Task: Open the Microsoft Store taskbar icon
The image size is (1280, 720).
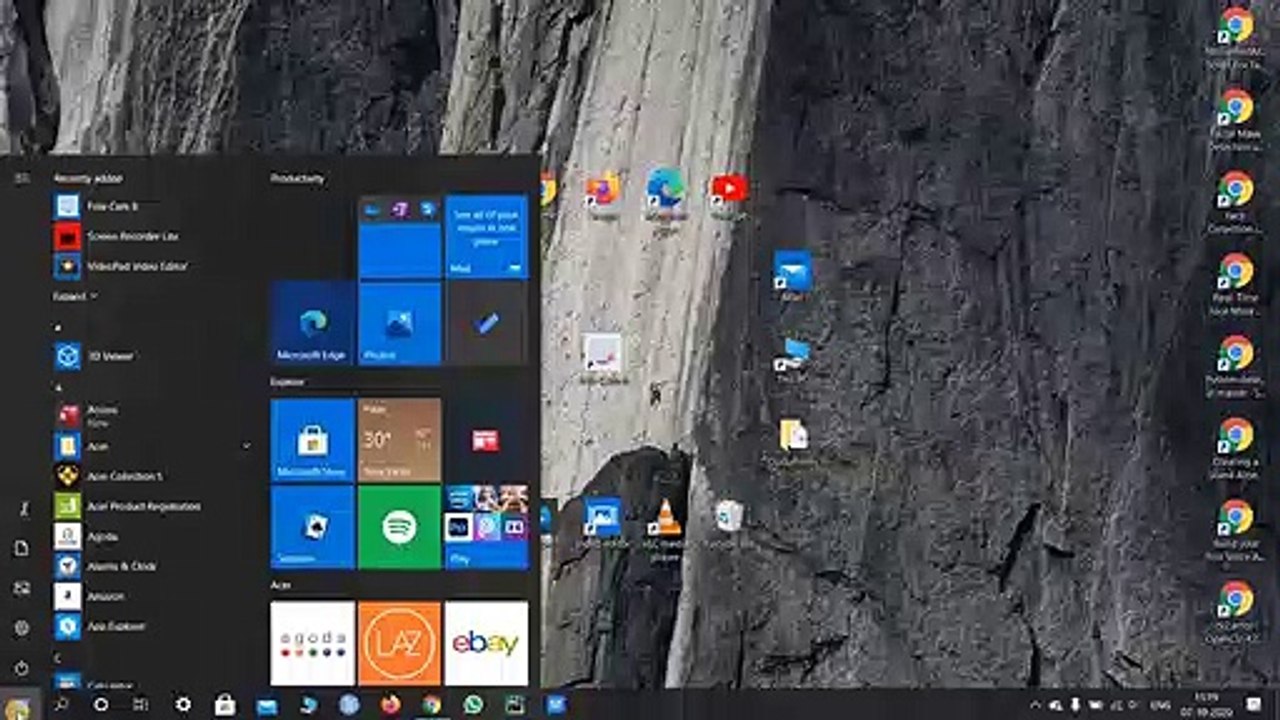Action: [x=225, y=705]
